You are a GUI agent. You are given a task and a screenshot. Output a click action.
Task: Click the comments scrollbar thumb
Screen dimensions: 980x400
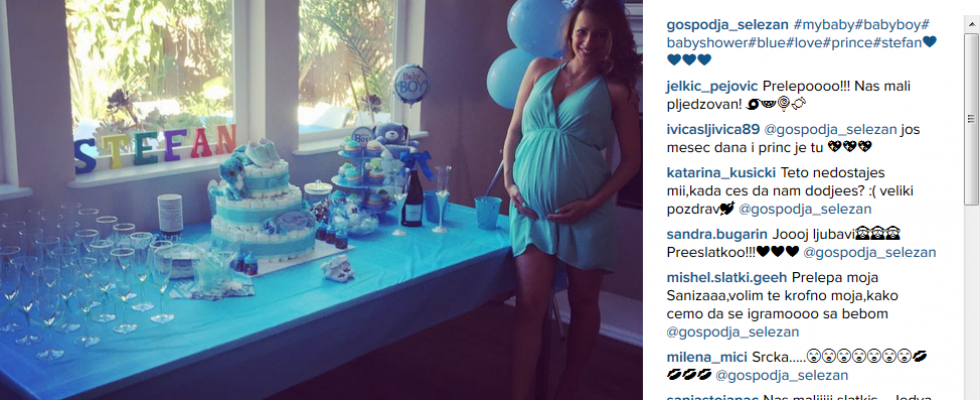[972, 121]
